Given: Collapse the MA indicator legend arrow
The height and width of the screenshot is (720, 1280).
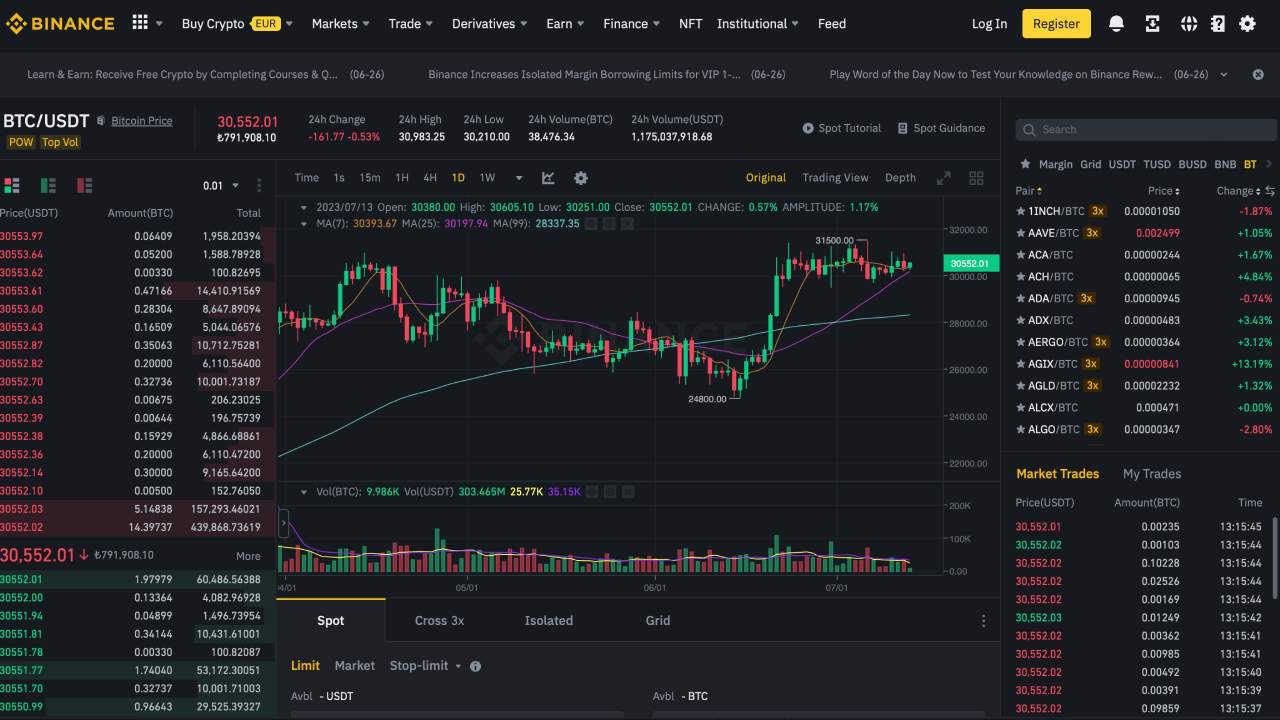Looking at the screenshot, I should coord(305,223).
